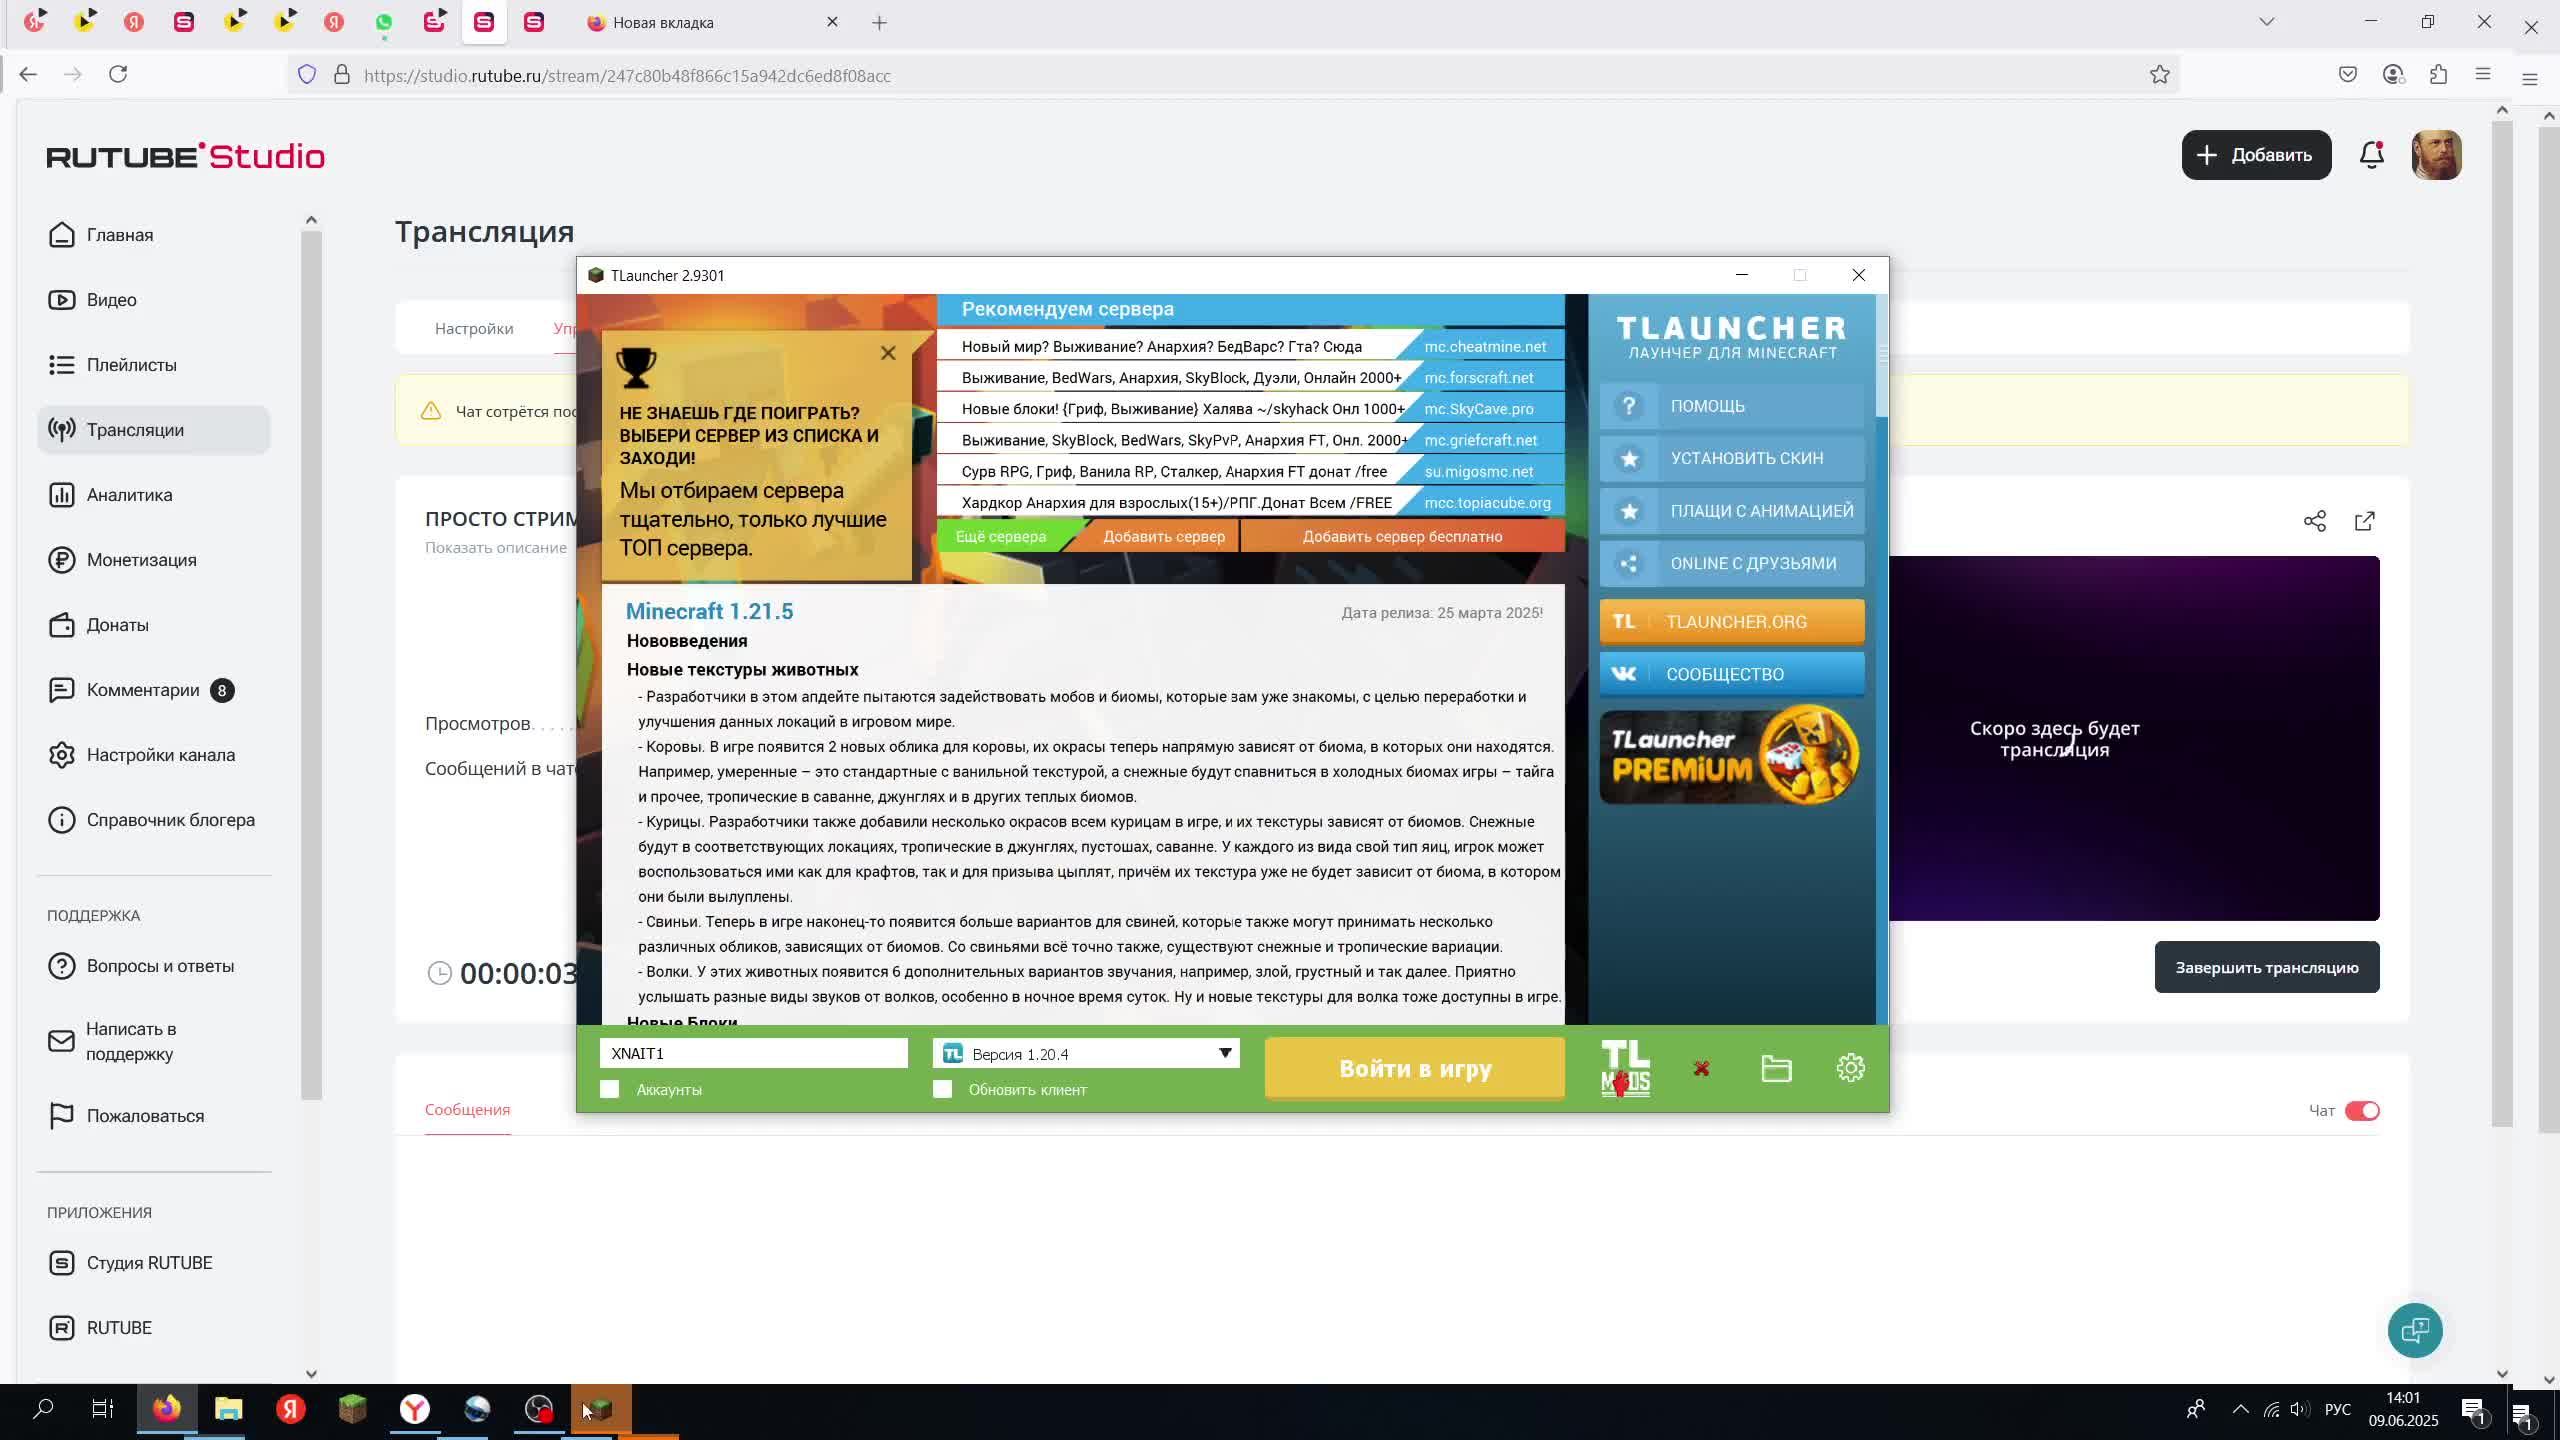Open VK Сообщество button

click(1731, 674)
